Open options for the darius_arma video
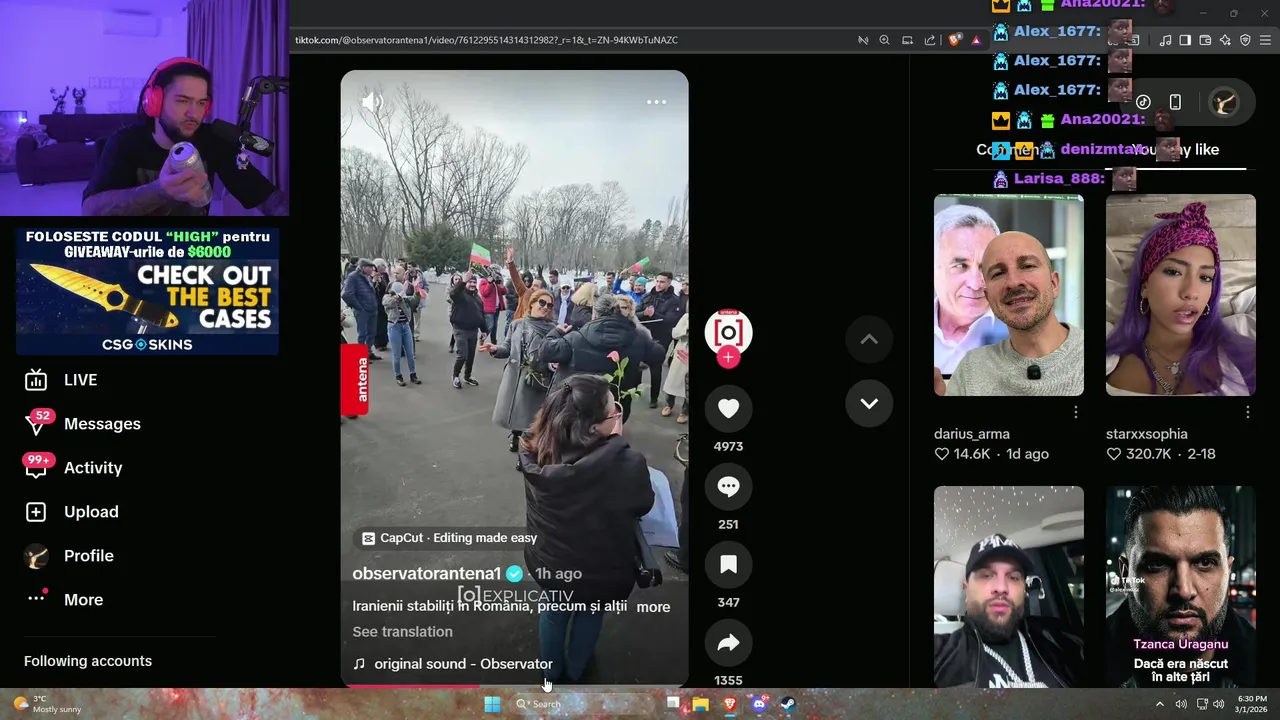 pyautogui.click(x=1076, y=412)
